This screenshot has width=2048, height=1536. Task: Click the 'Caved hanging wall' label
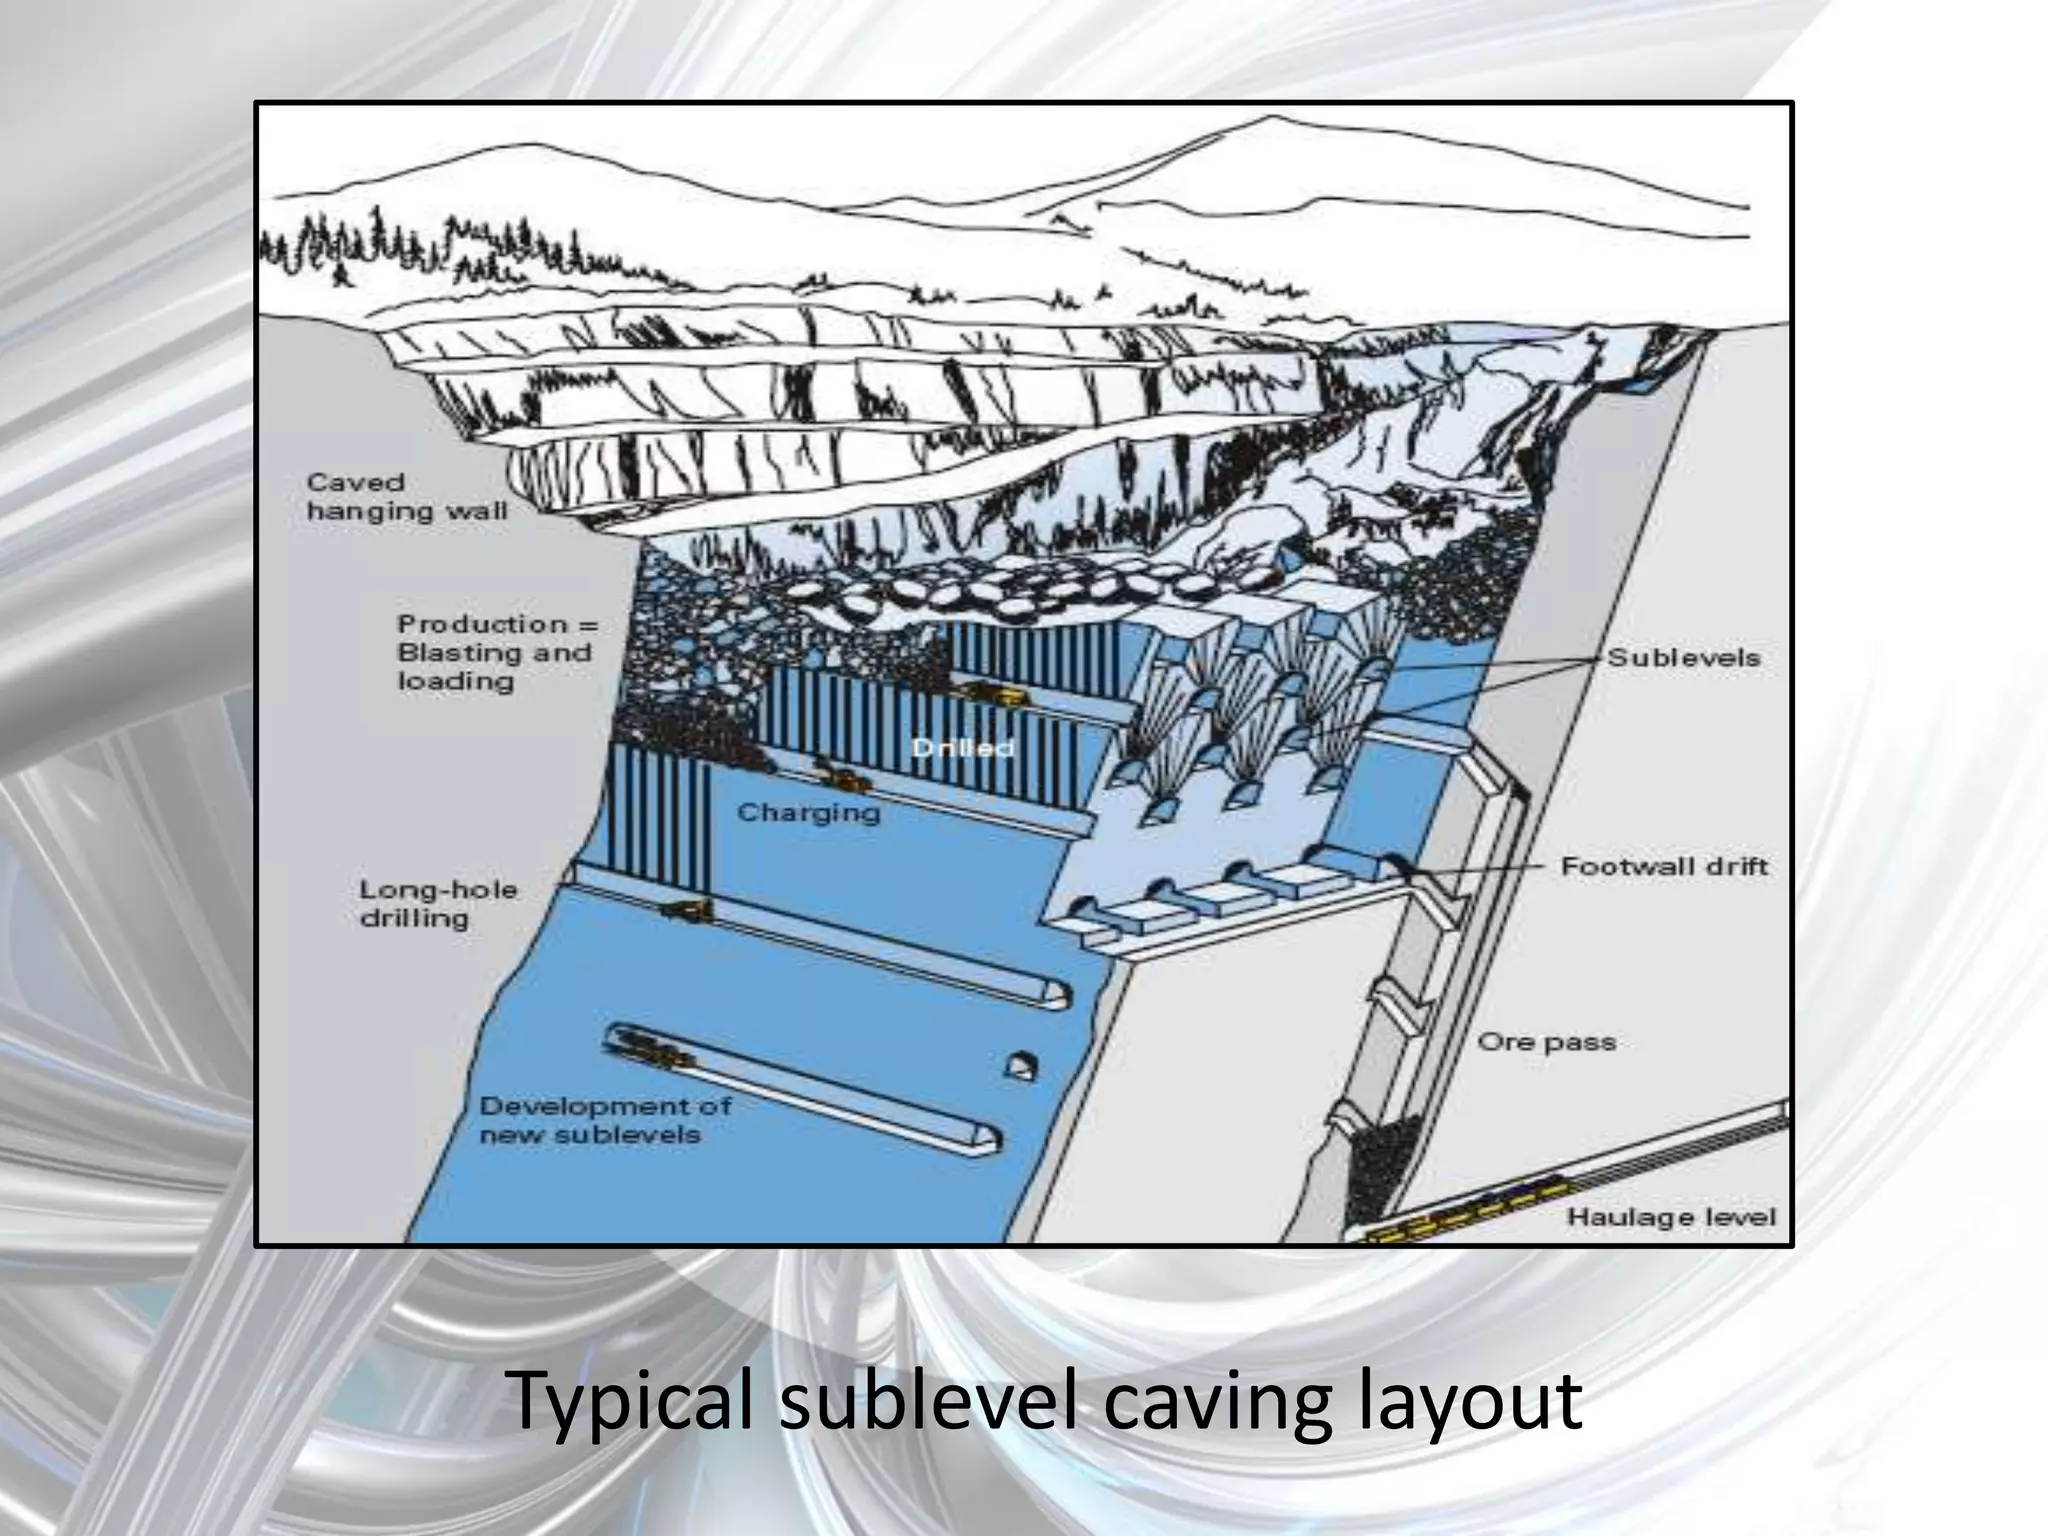coord(406,497)
